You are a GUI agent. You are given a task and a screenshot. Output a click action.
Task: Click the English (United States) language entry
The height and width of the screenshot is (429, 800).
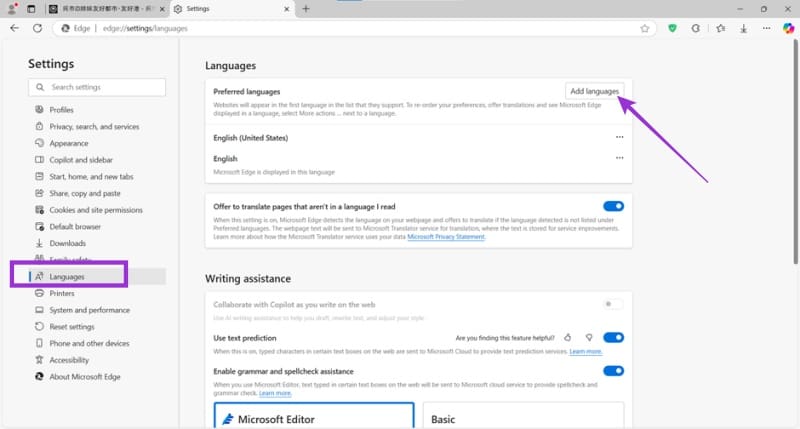pyautogui.click(x=251, y=138)
